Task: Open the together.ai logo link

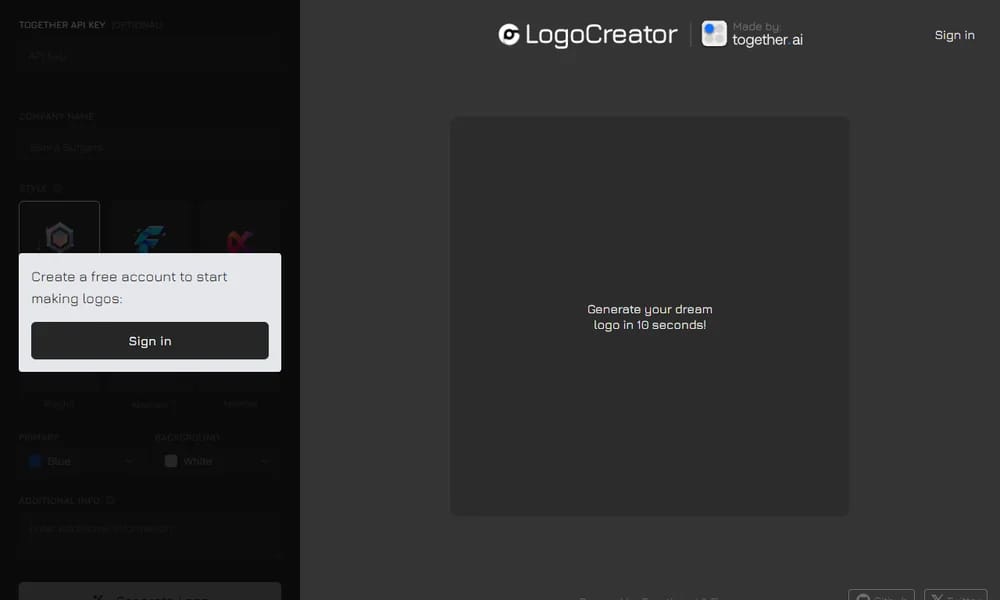Action: [x=752, y=34]
